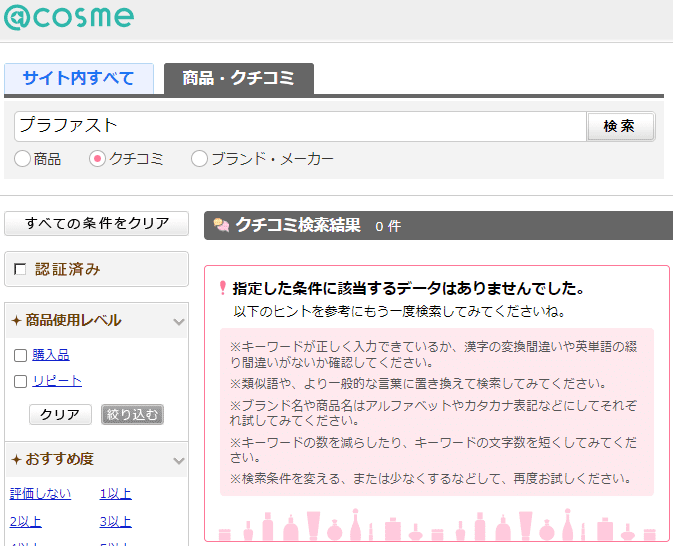Click the 検索 button
Image resolution: width=673 pixels, height=546 pixels.
coord(620,126)
